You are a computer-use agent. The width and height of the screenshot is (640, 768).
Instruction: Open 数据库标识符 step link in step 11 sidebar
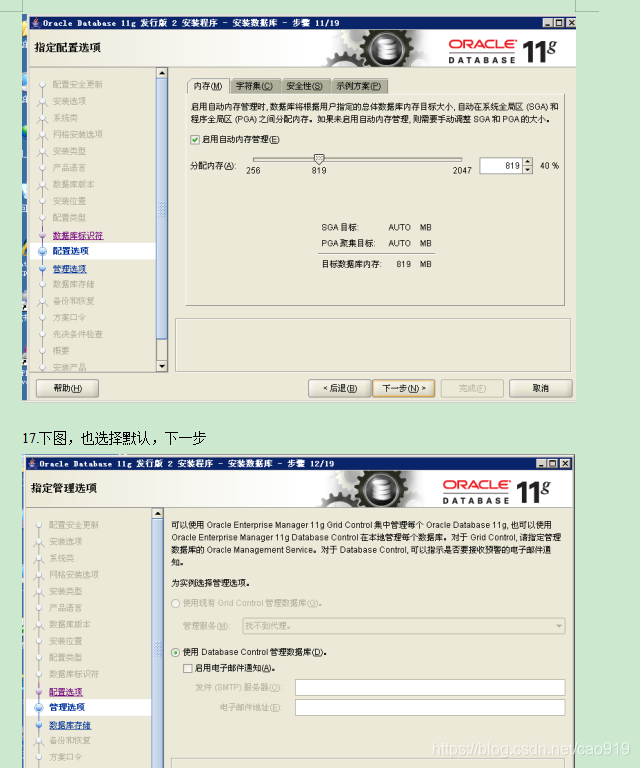[x=78, y=236]
